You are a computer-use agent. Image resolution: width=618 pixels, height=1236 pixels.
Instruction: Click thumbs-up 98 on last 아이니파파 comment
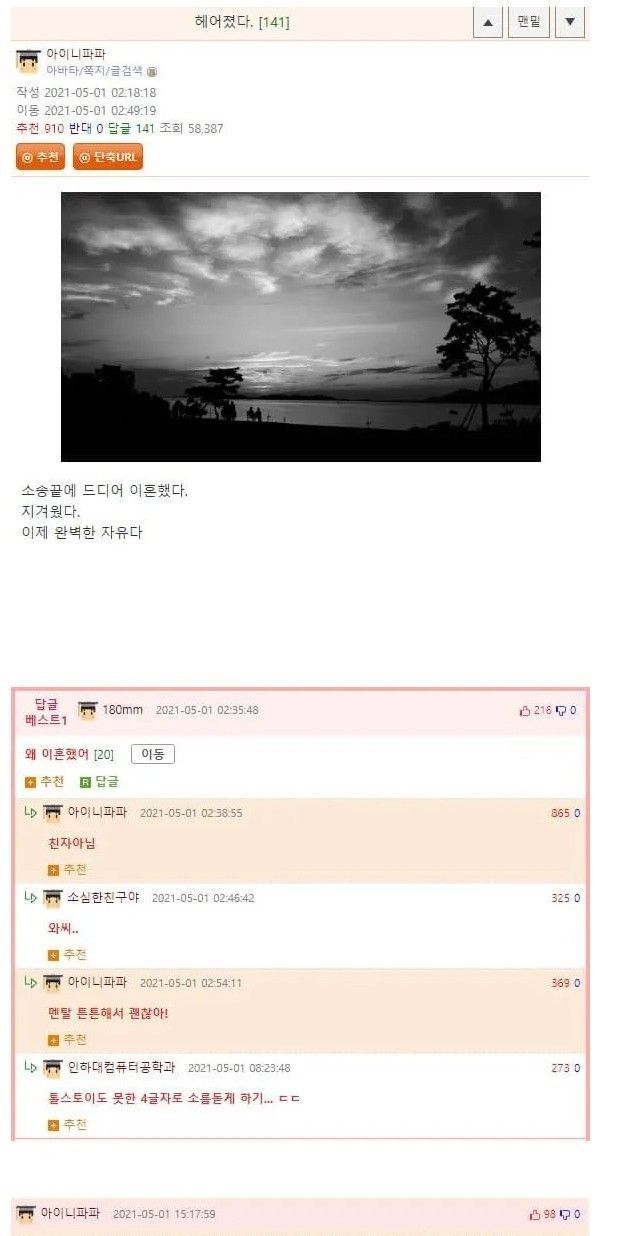534,1215
